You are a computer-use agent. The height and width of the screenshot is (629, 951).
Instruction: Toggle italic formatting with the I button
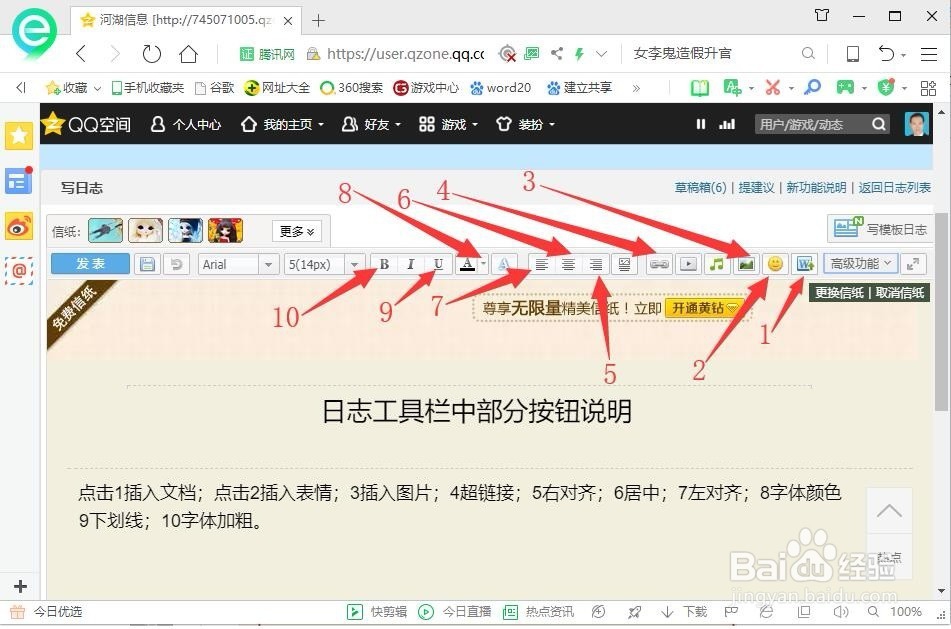click(x=411, y=264)
